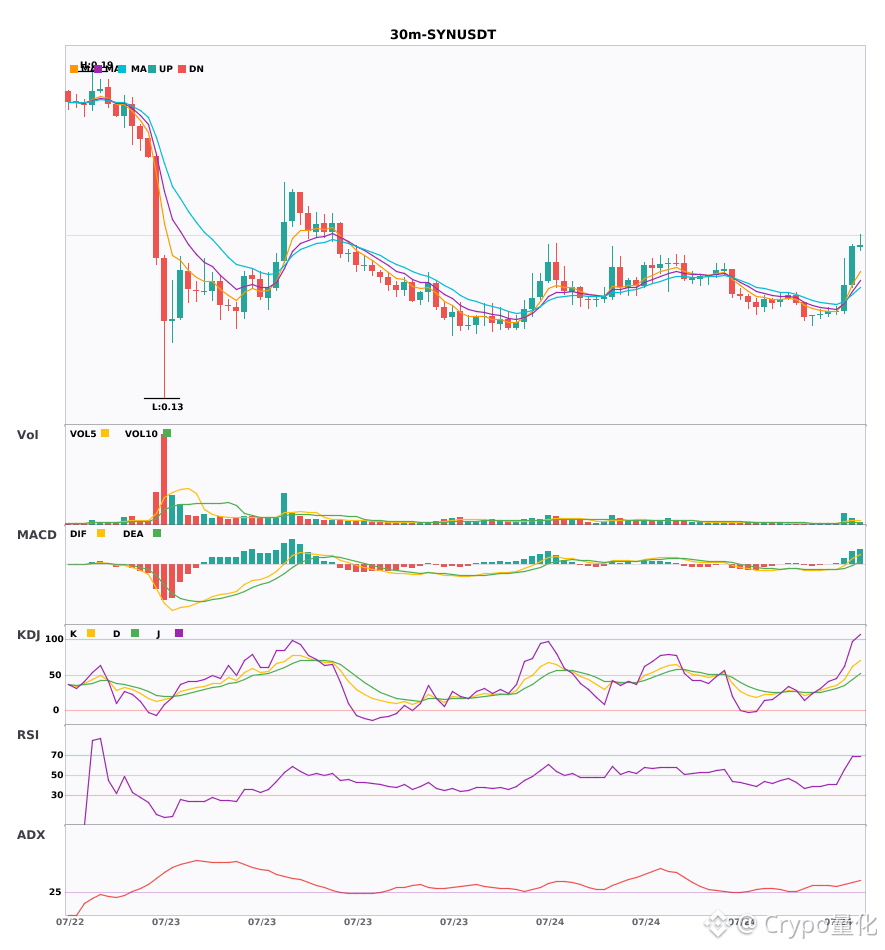Image resolution: width=885 pixels, height=950 pixels.
Task: Click the cyan MA legend swatch
Action: click(x=122, y=69)
